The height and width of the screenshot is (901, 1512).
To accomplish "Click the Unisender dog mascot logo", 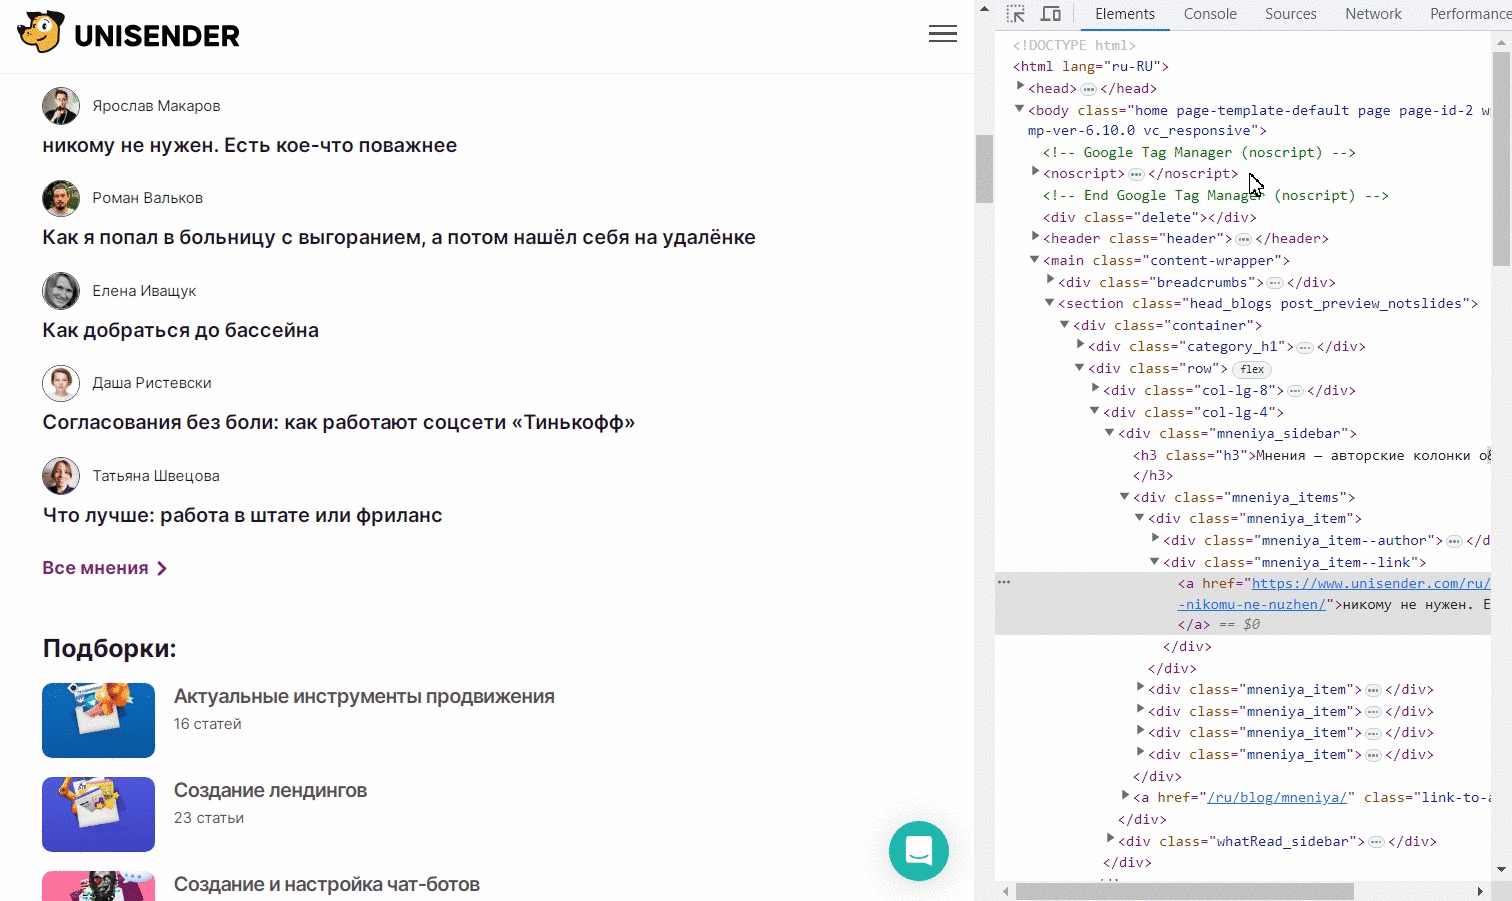I will click(41, 33).
